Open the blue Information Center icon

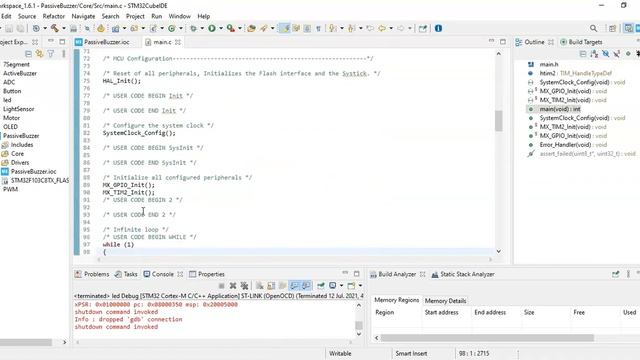click(x=438, y=28)
